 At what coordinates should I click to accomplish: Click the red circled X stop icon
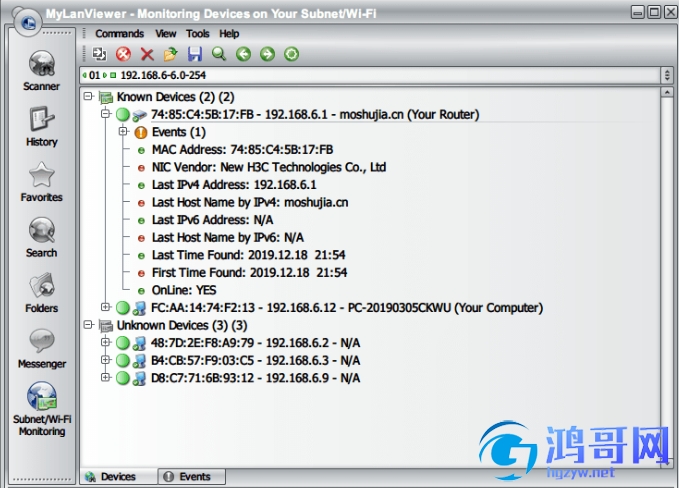(123, 54)
